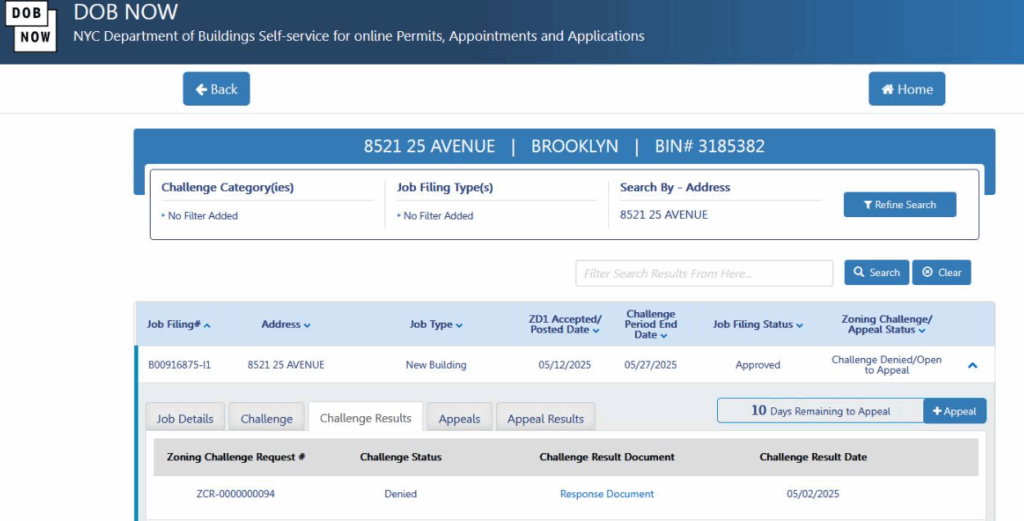The image size is (1024, 521).
Task: Click No Filter Added under Job Filing Type
Action: [438, 216]
